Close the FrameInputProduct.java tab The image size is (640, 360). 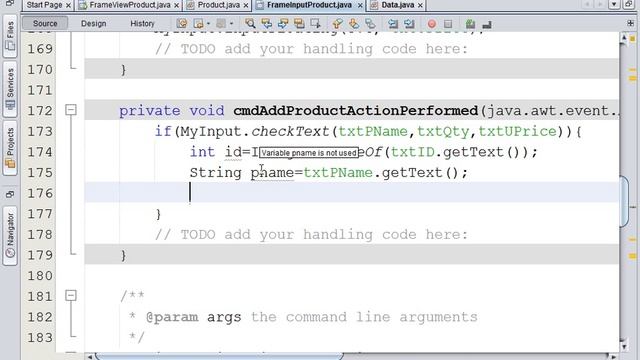point(360,5)
